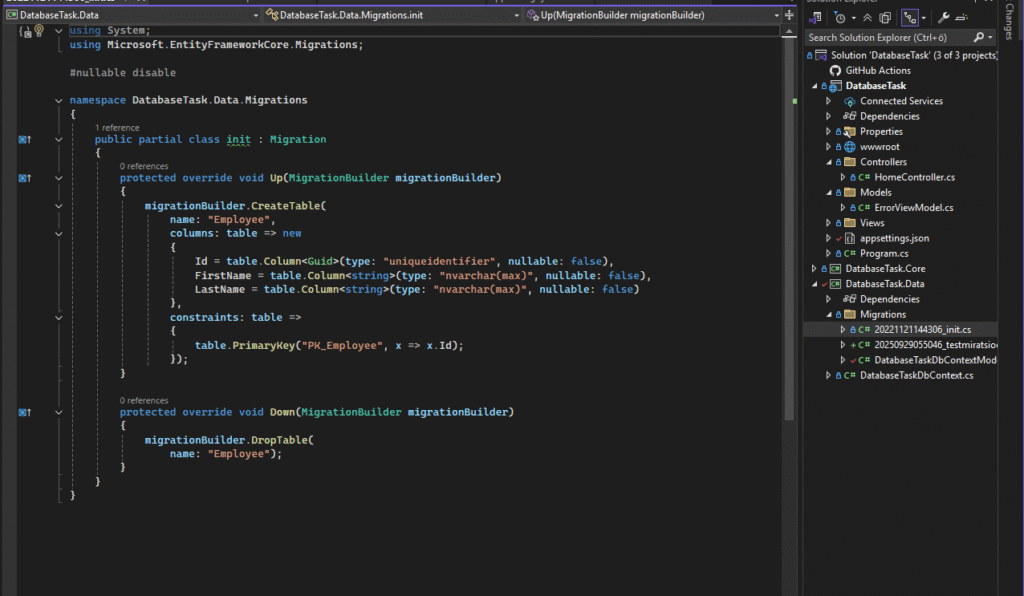Toggle the Track Active Item button
Image resolution: width=1024 pixels, height=596 pixels.
(910, 18)
